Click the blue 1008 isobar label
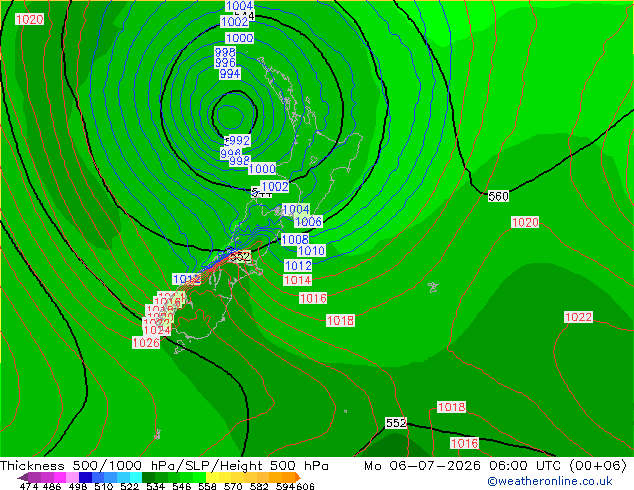 pyautogui.click(x=295, y=239)
